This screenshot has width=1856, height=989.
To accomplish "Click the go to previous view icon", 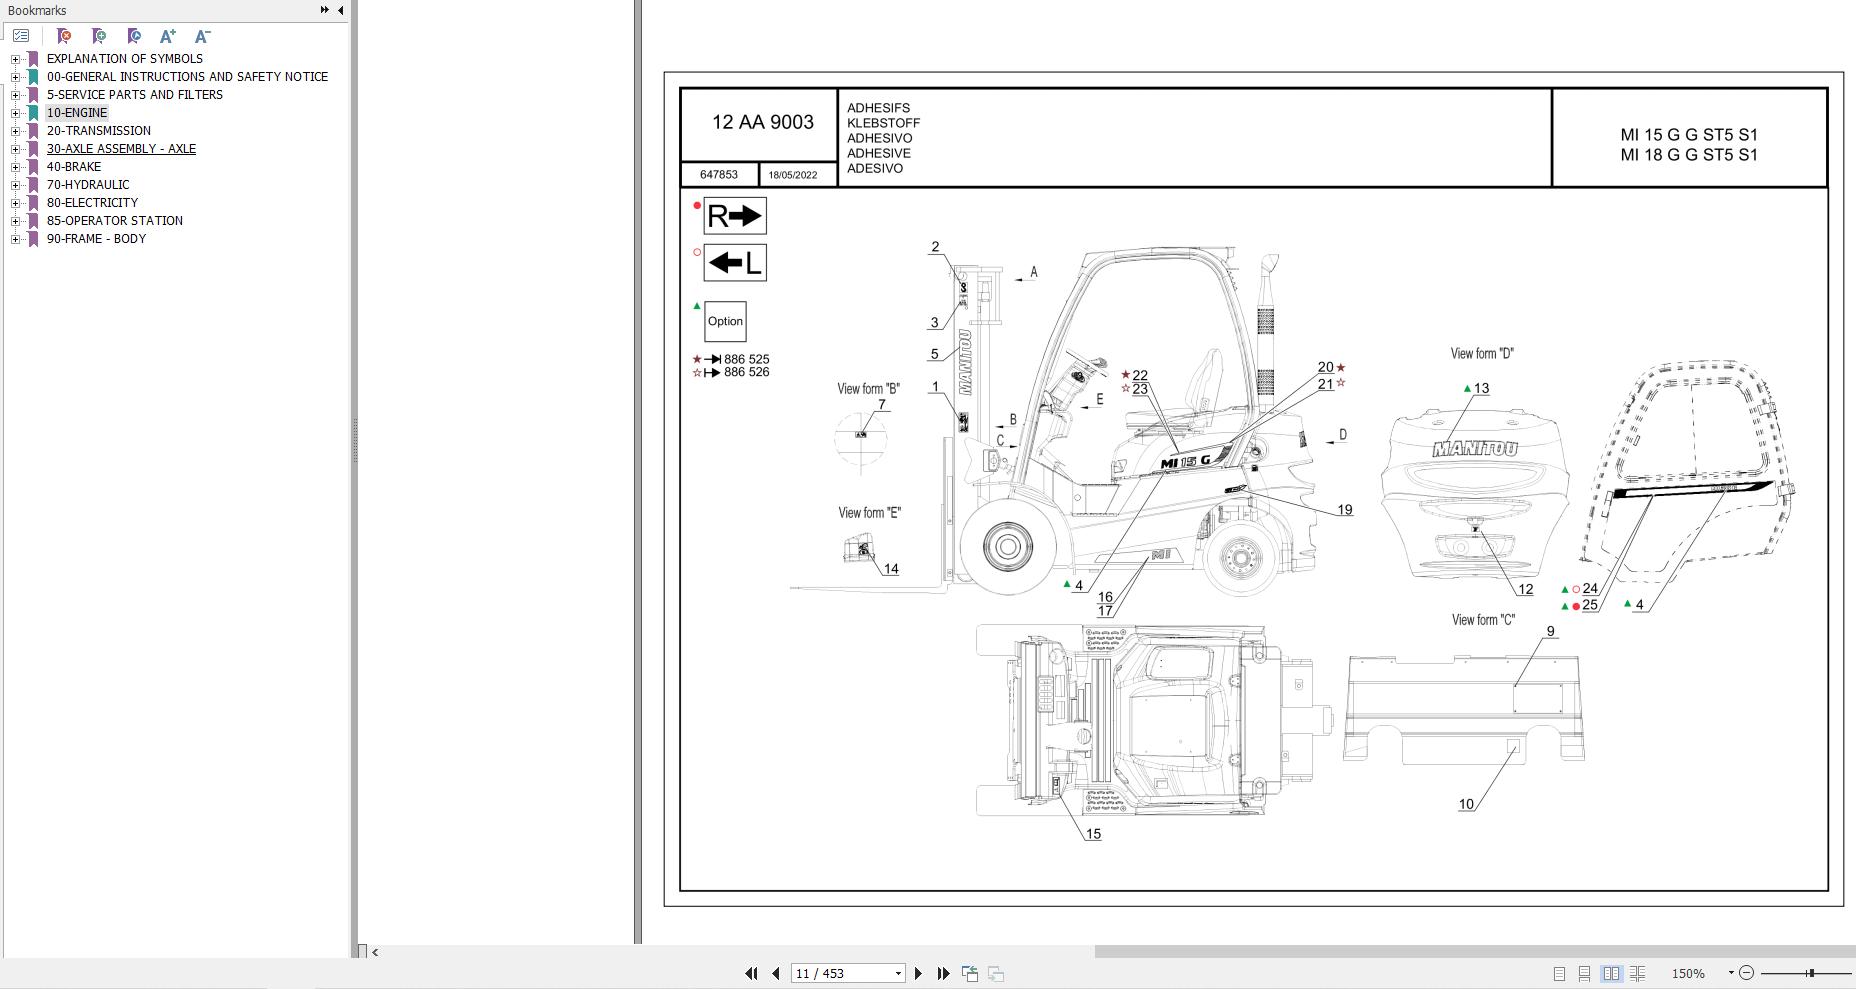I will (x=969, y=973).
